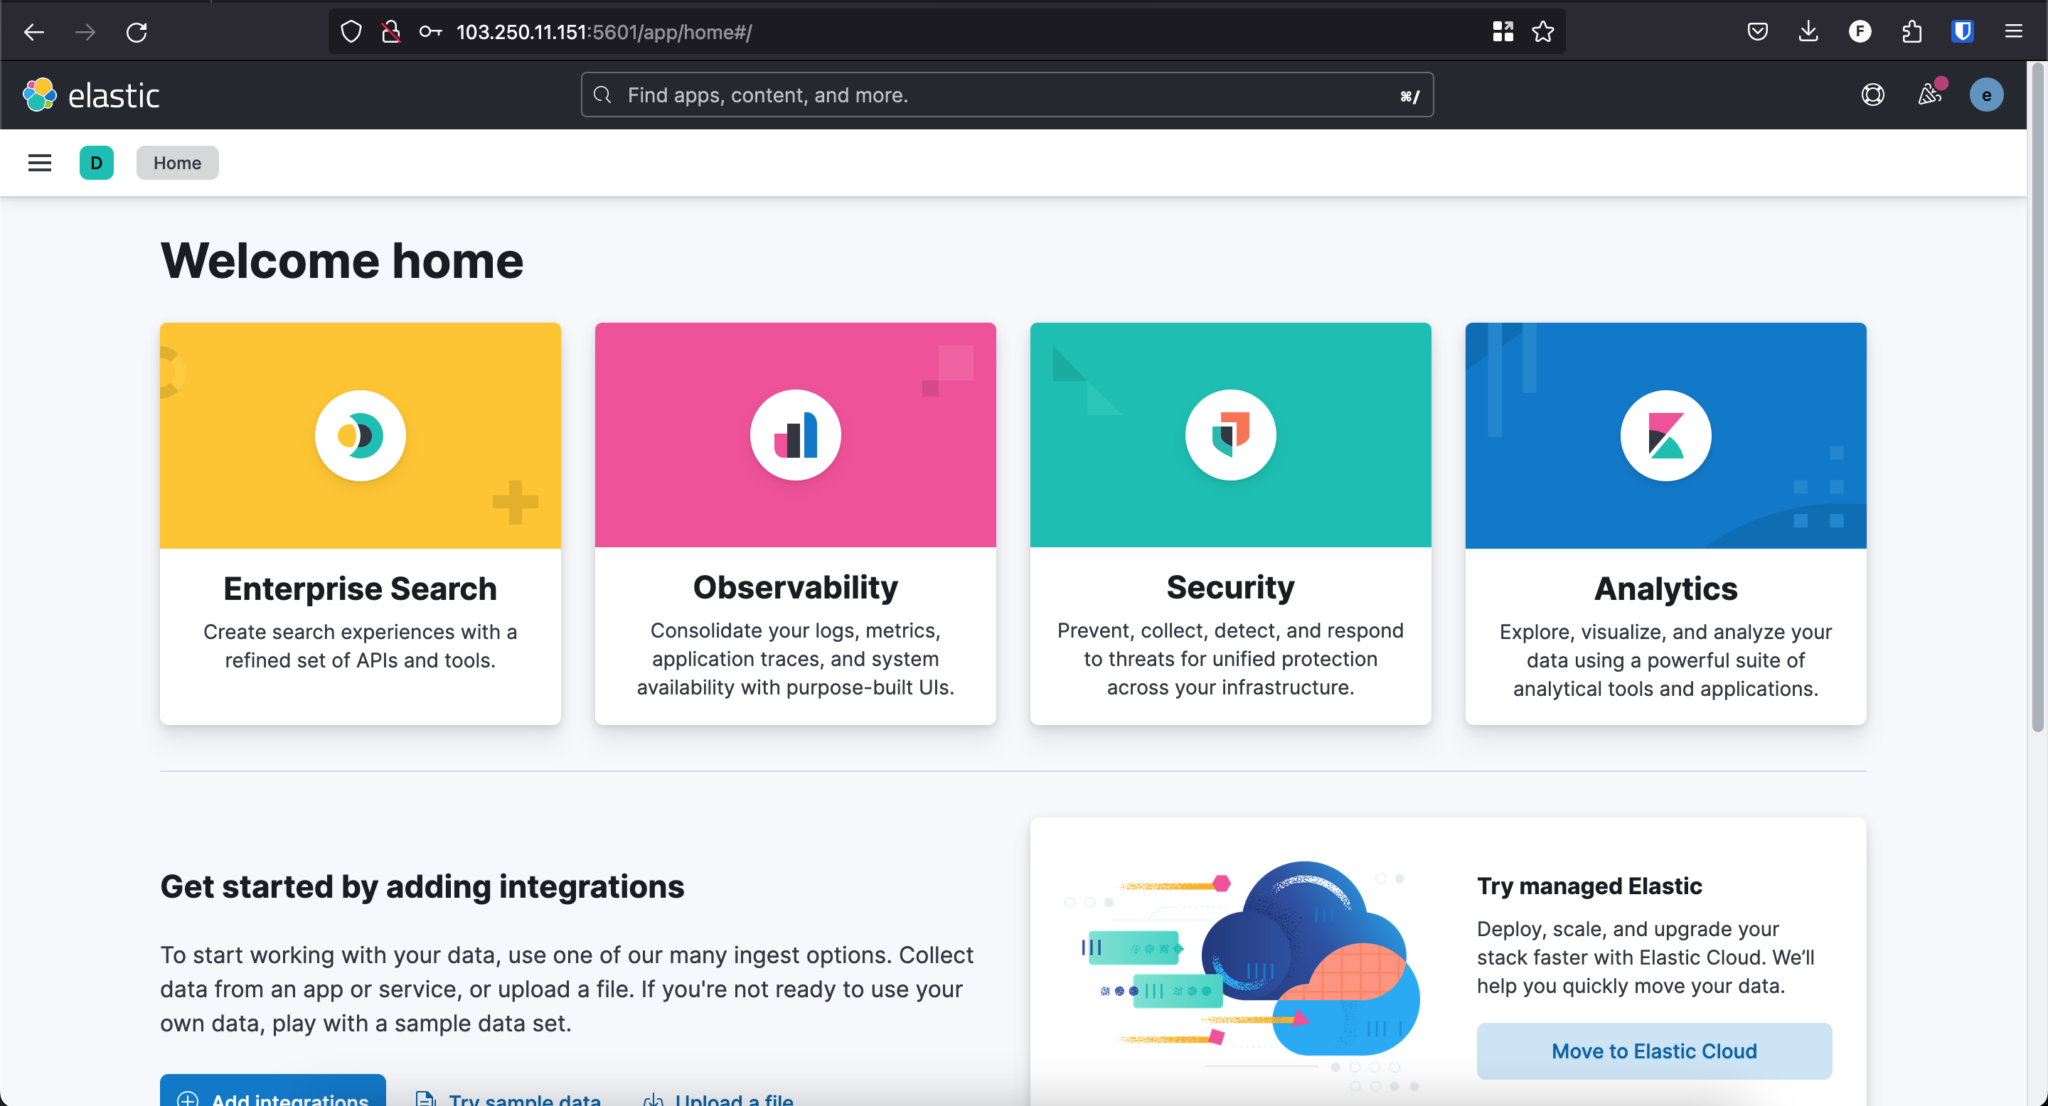Open the Bitwarden extension

pos(1961,31)
